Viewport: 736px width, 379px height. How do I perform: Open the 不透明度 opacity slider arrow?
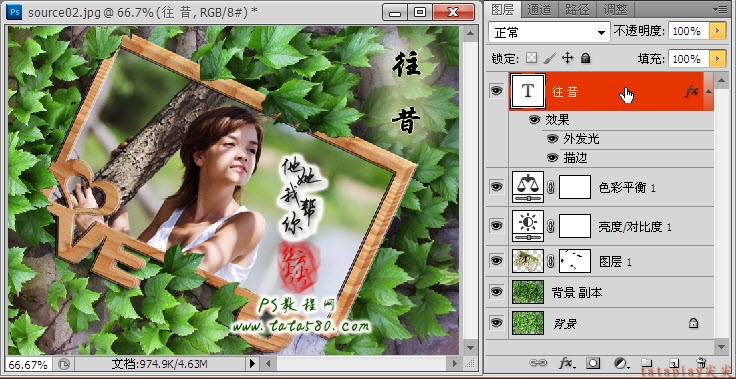(x=717, y=31)
